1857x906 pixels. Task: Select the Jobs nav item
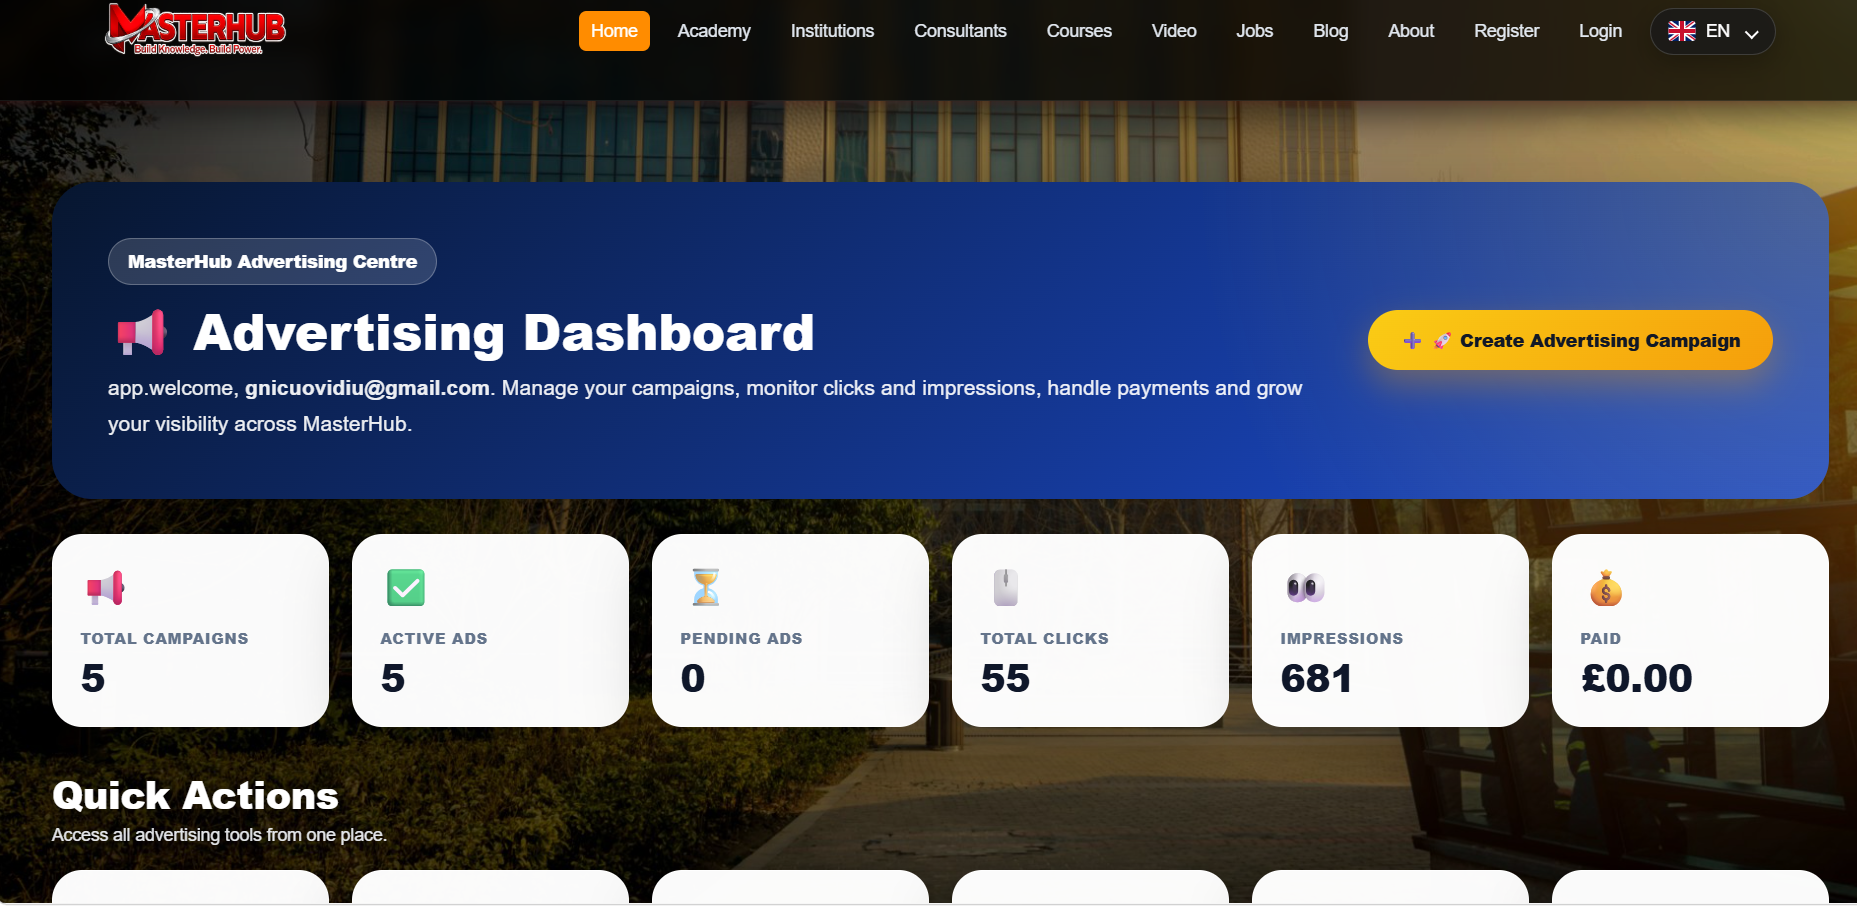click(1254, 31)
